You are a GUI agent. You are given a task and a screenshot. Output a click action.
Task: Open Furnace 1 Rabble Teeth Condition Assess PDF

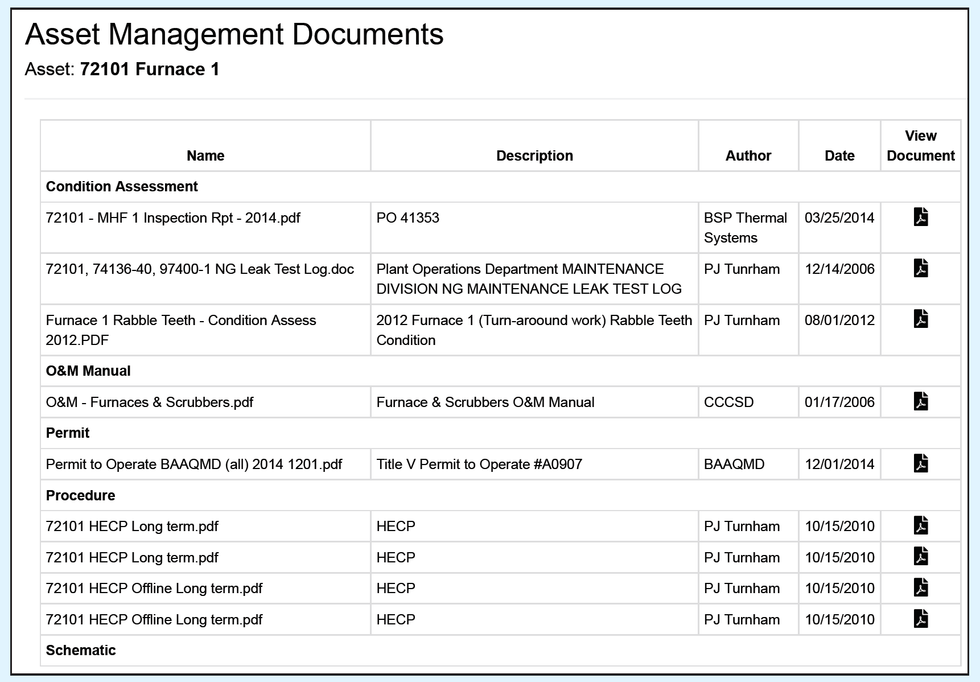click(921, 320)
